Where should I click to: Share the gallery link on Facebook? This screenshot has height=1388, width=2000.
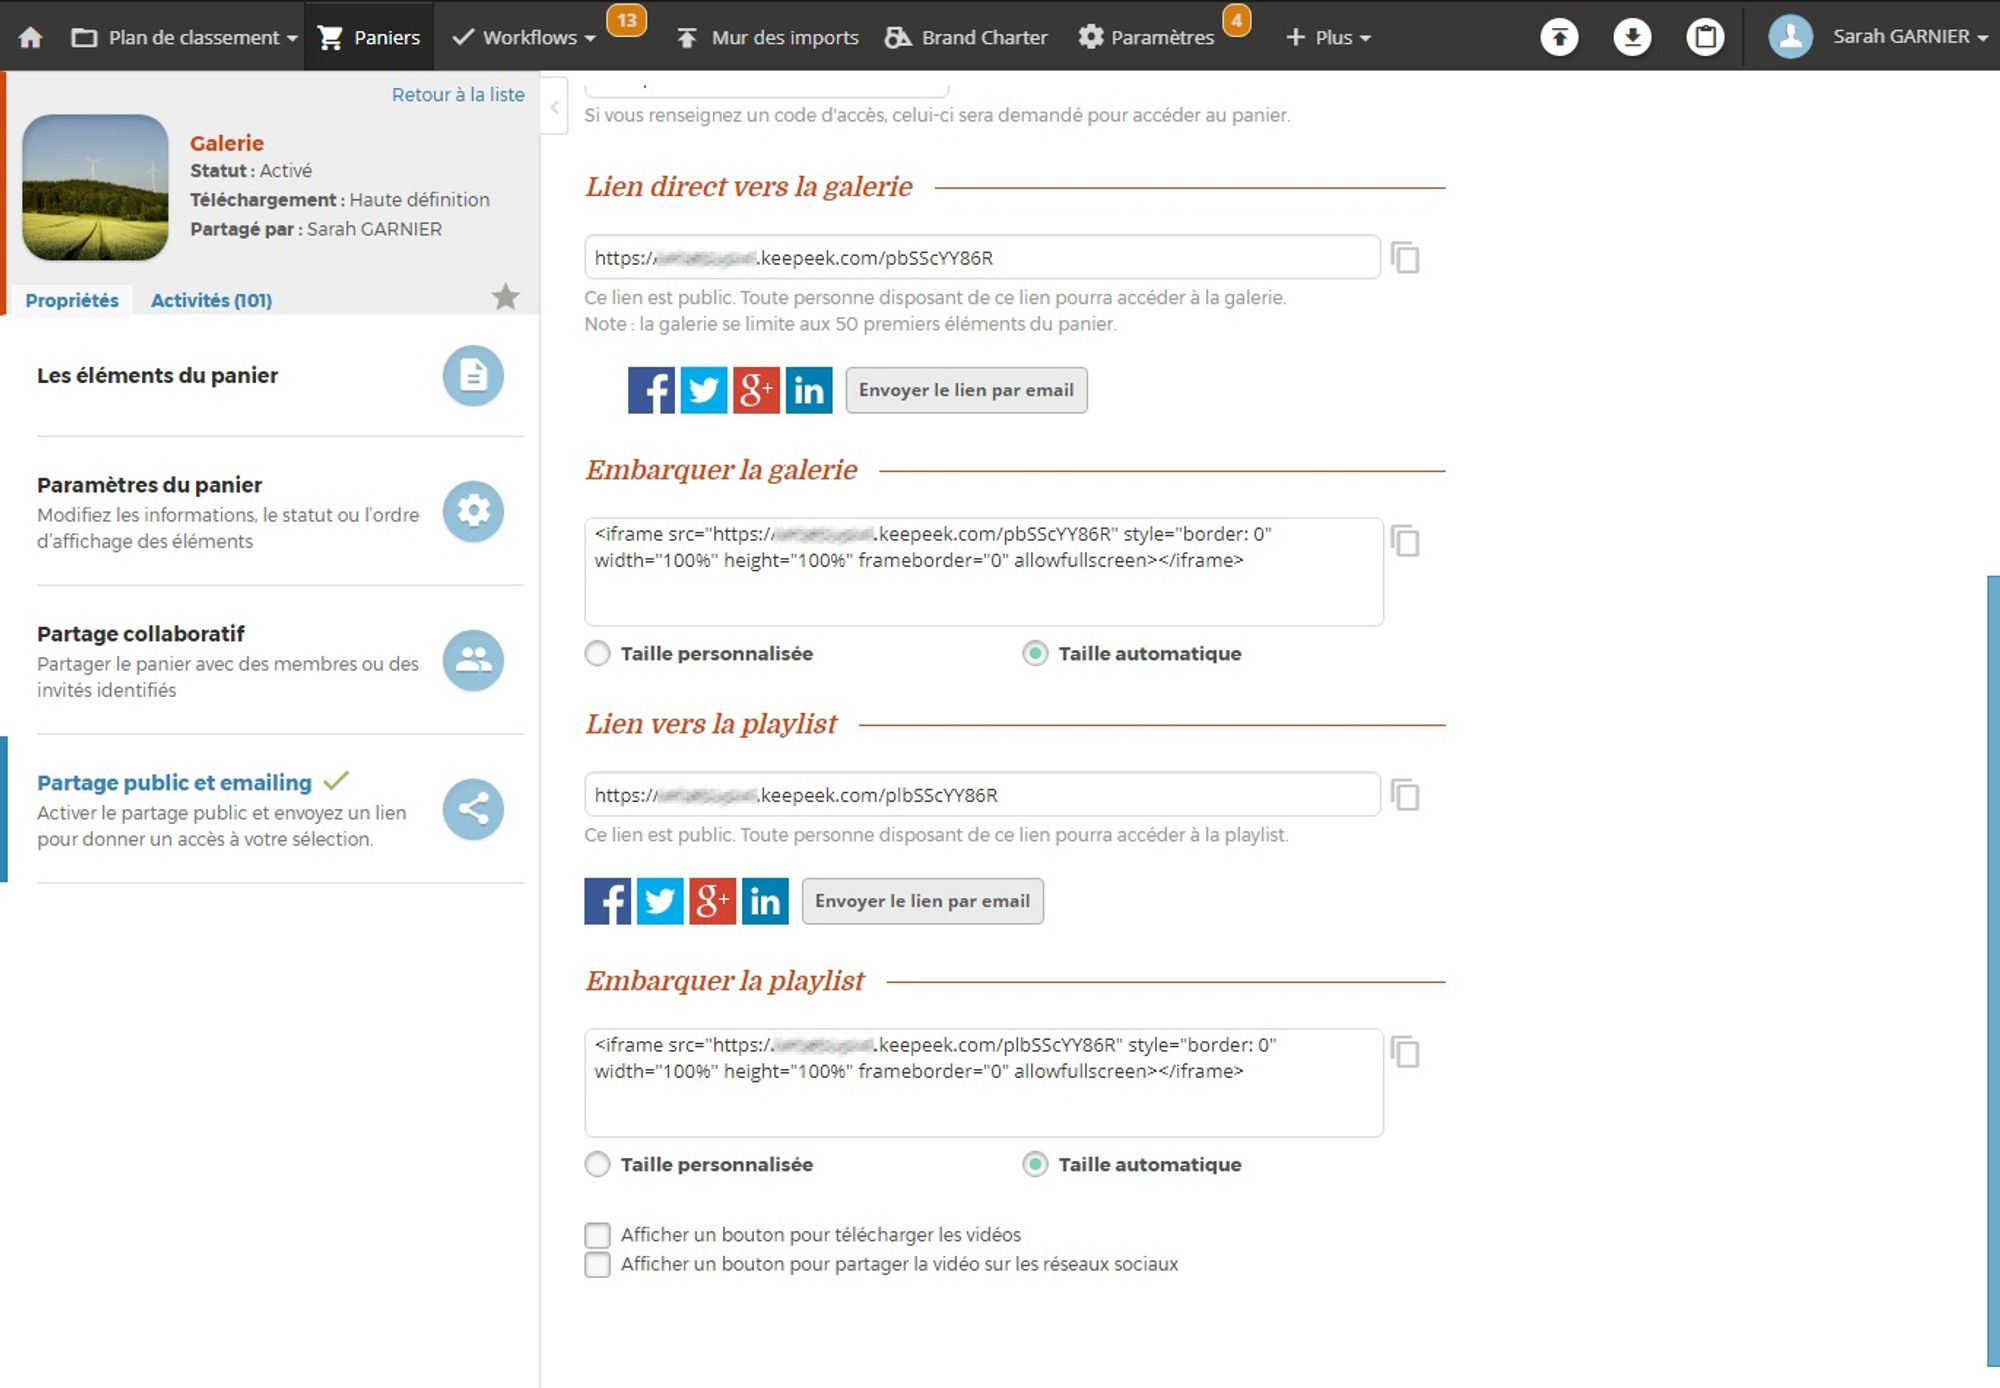coord(651,390)
